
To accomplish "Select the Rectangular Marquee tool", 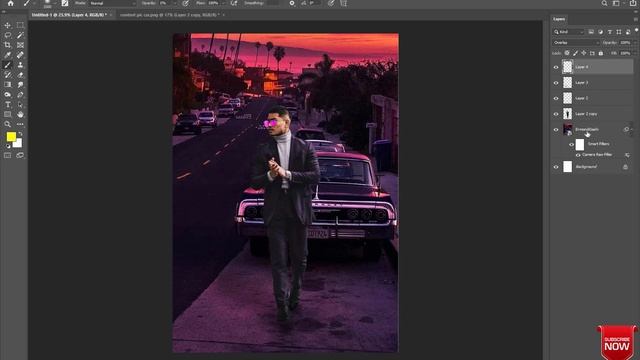I will 20,25.
